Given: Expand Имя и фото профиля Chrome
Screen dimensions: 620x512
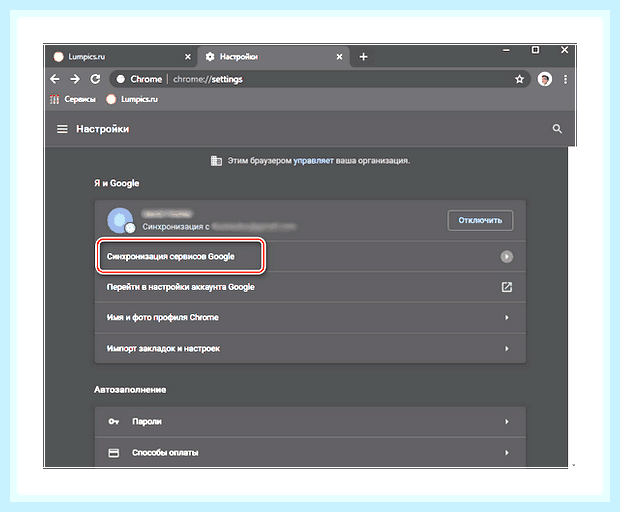Looking at the screenshot, I should click(310, 317).
